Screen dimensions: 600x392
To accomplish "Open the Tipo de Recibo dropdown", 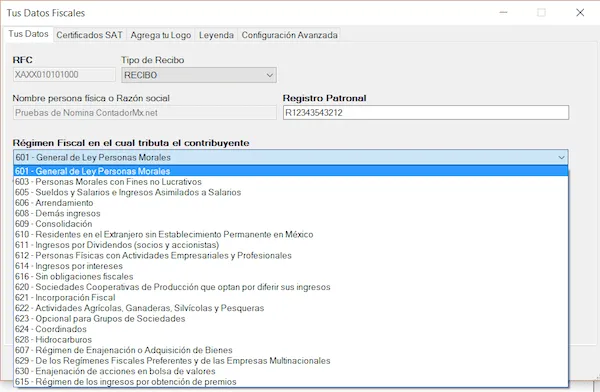I will click(x=199, y=75).
